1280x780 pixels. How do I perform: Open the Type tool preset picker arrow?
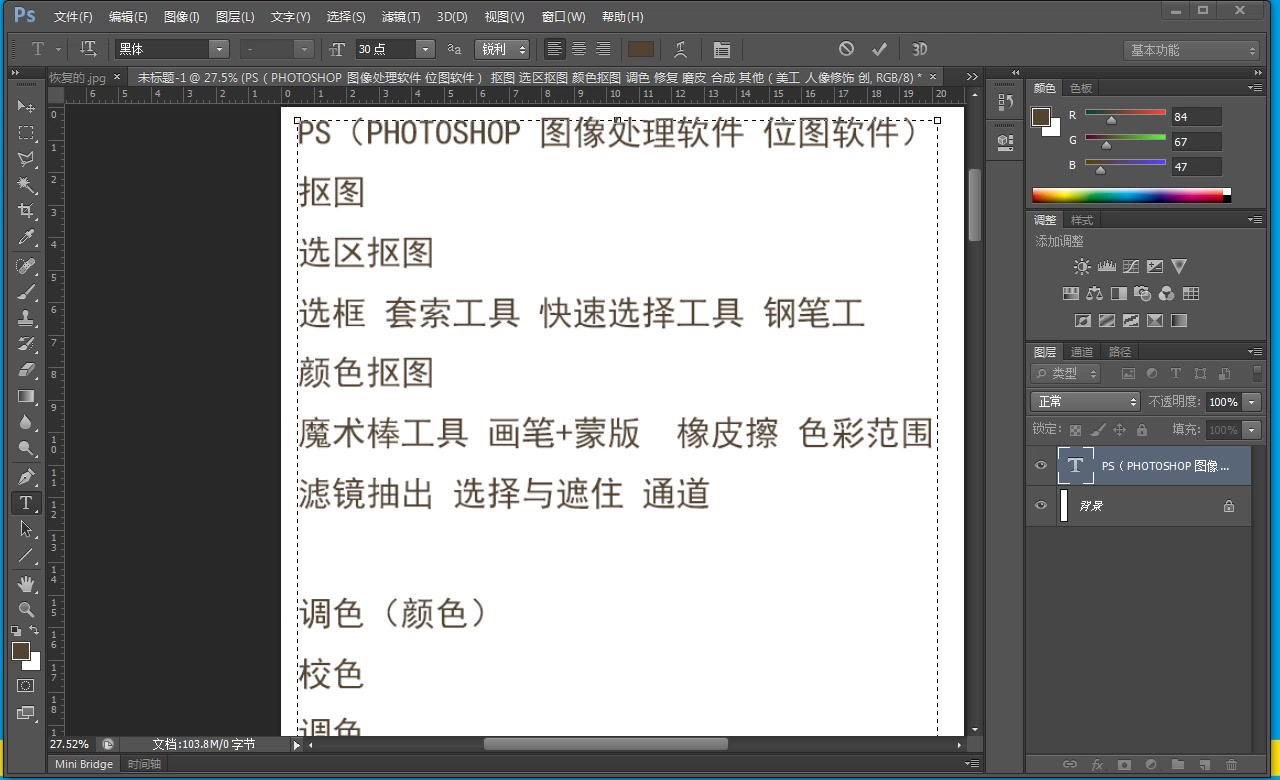pyautogui.click(x=59, y=49)
